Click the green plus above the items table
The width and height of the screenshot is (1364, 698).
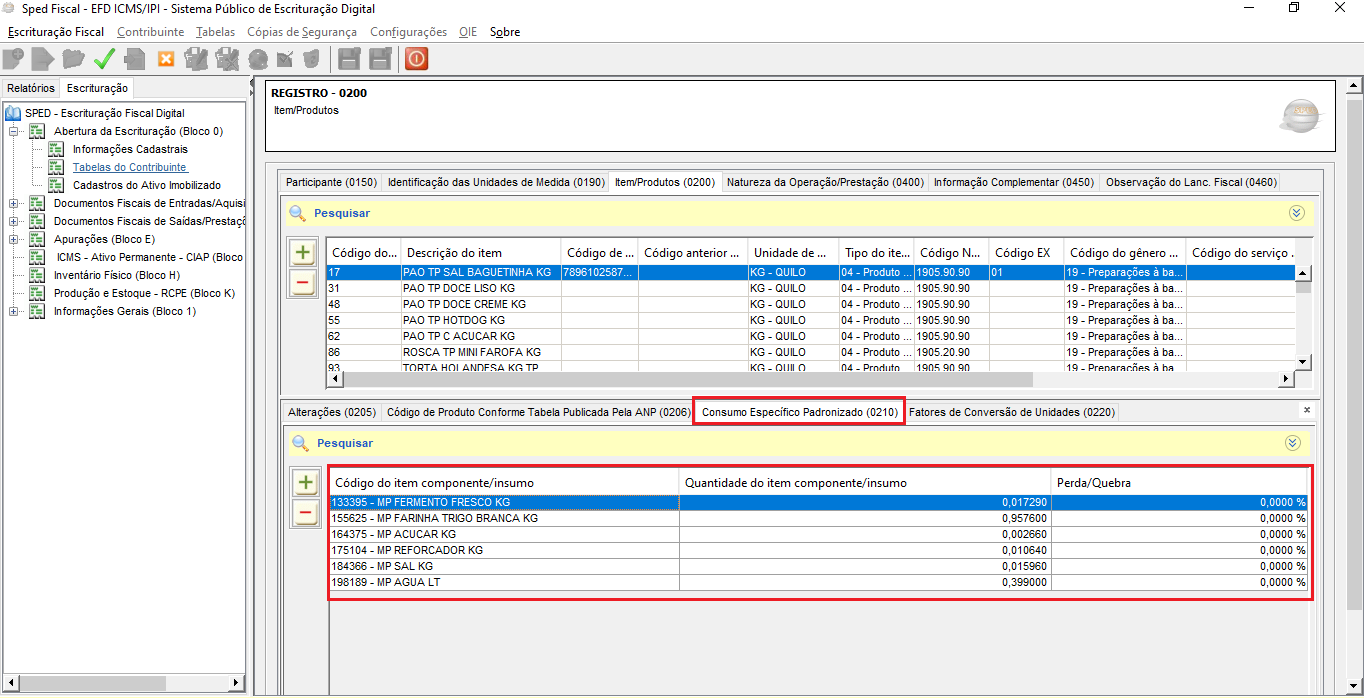tap(303, 253)
